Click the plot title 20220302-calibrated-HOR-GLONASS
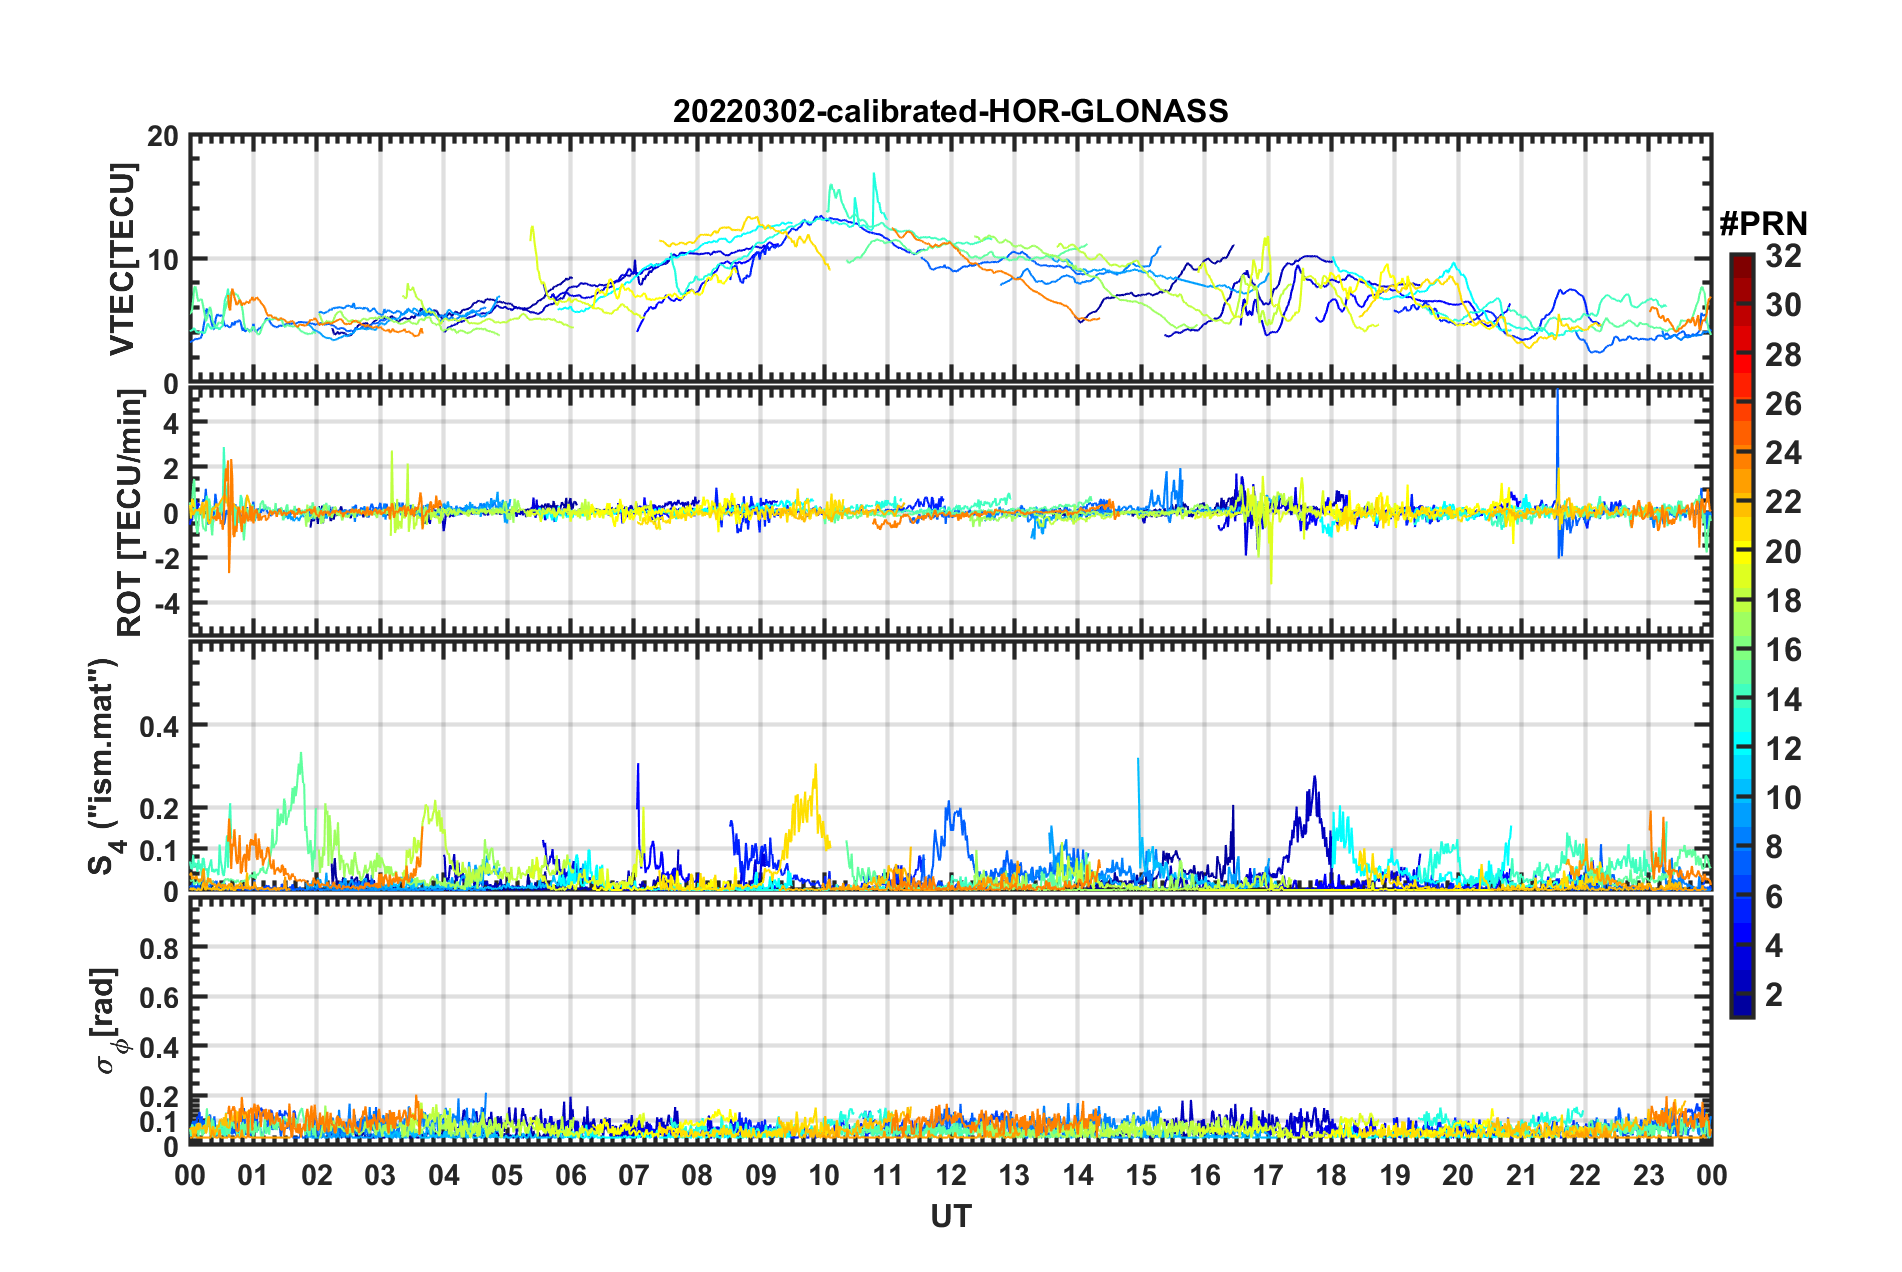 click(950, 111)
